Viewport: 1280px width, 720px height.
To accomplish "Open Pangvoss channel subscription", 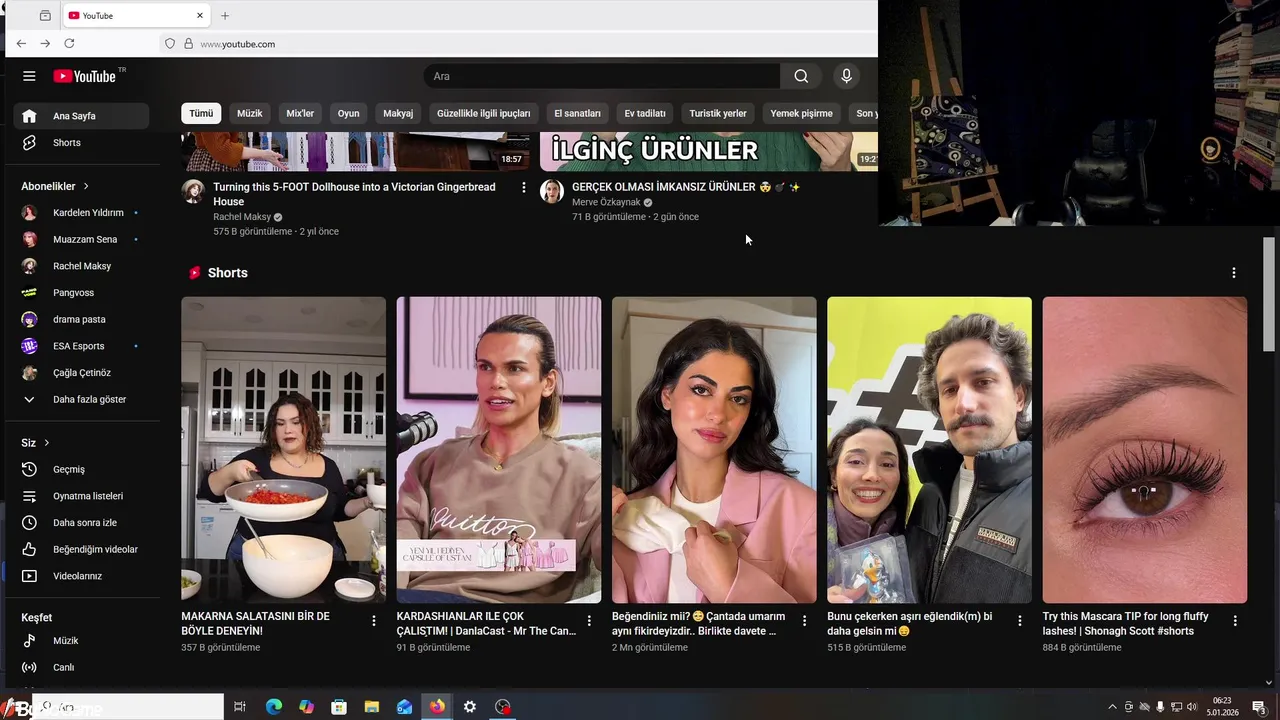I will [81, 293].
